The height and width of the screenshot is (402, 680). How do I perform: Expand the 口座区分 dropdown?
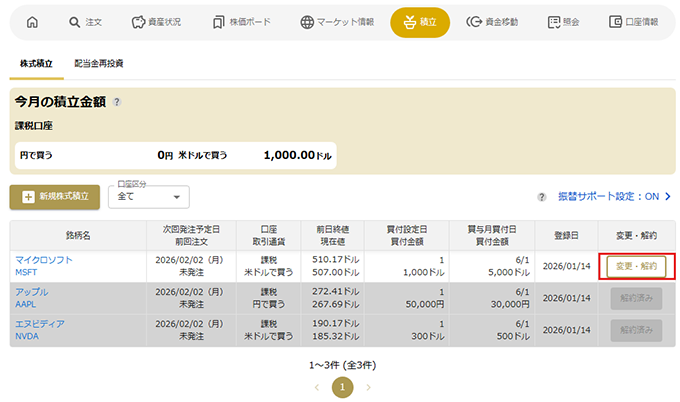coord(148,197)
